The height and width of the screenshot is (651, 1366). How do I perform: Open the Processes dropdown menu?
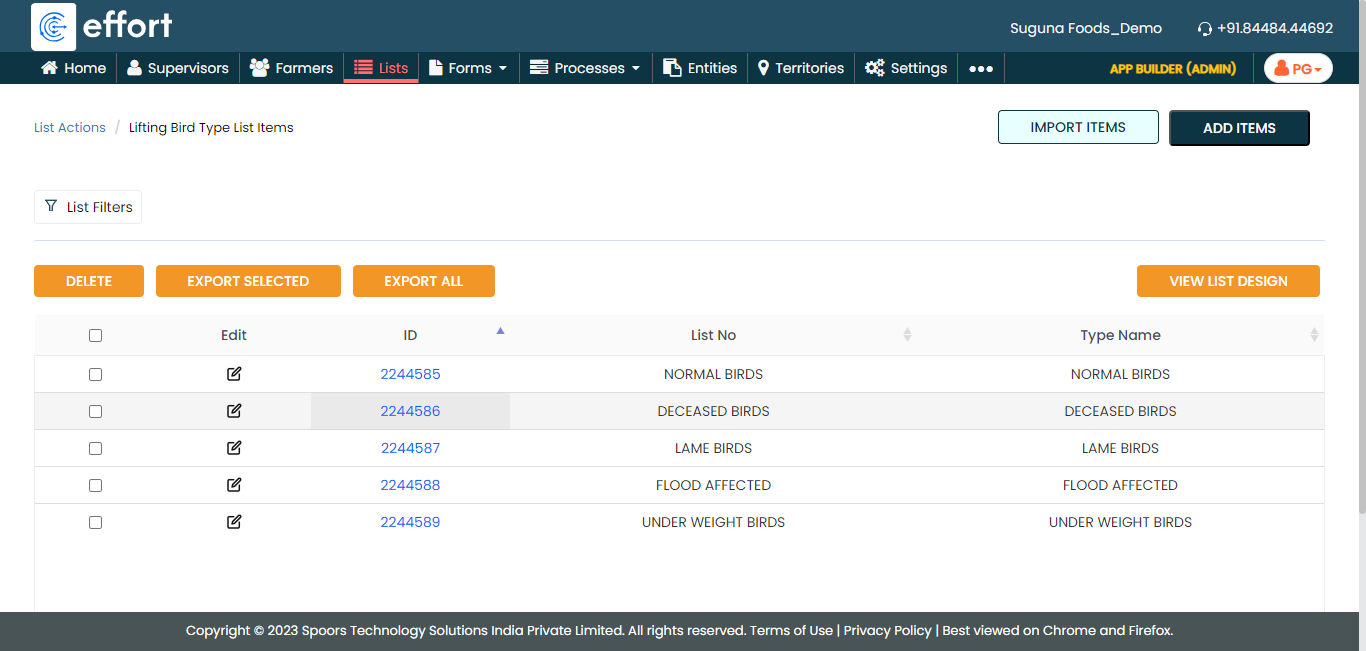pyautogui.click(x=585, y=68)
